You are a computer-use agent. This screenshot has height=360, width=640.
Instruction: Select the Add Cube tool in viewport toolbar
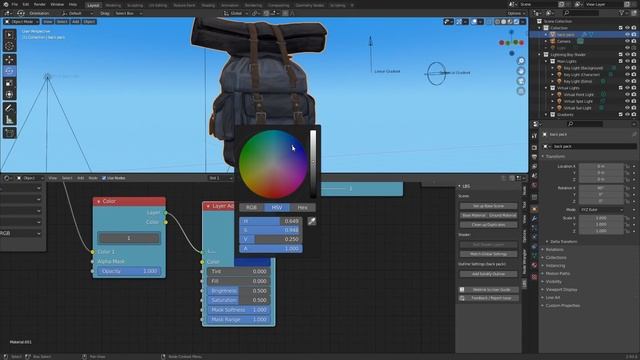(9, 133)
